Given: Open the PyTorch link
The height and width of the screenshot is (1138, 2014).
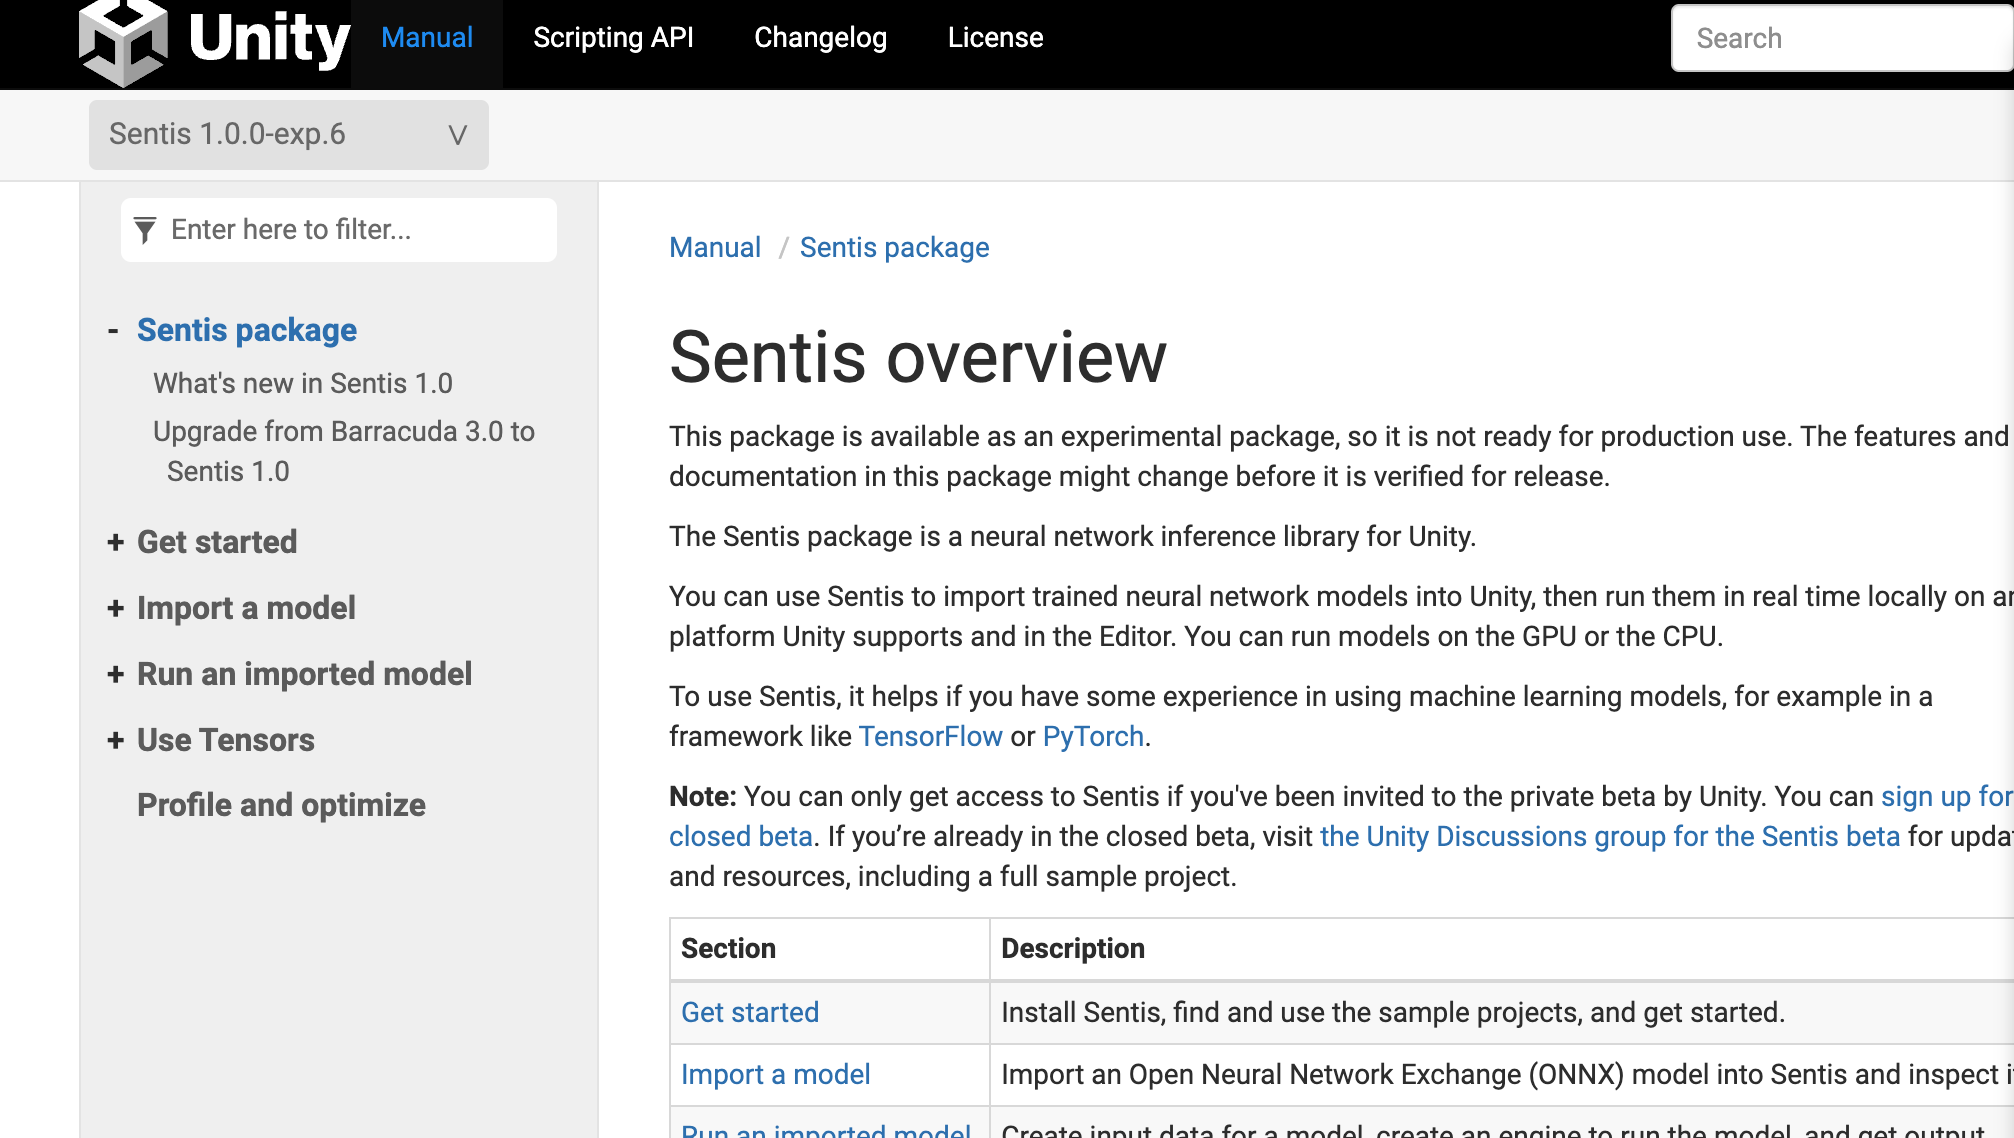Looking at the screenshot, I should click(1092, 736).
